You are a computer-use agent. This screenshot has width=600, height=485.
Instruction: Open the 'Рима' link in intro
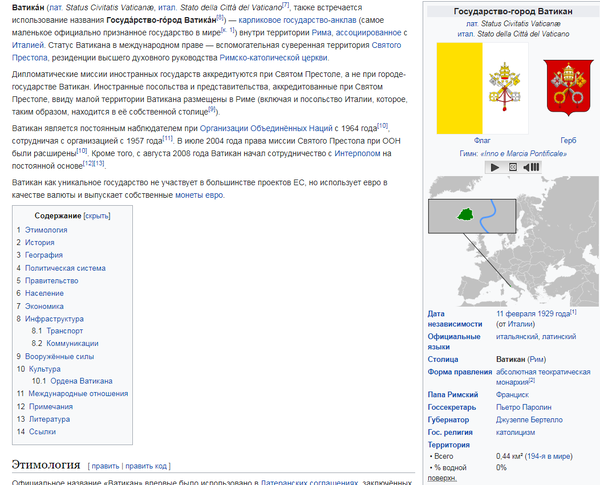point(321,33)
